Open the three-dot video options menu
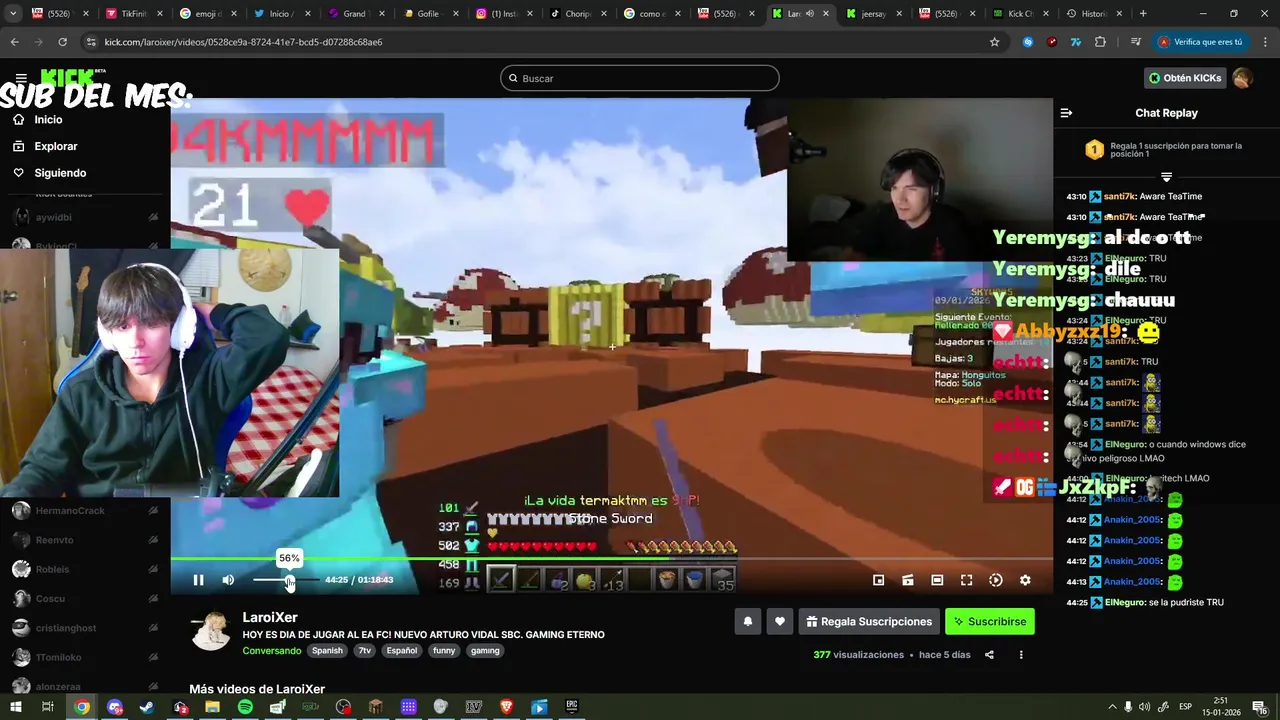This screenshot has height=720, width=1280. 1021,655
